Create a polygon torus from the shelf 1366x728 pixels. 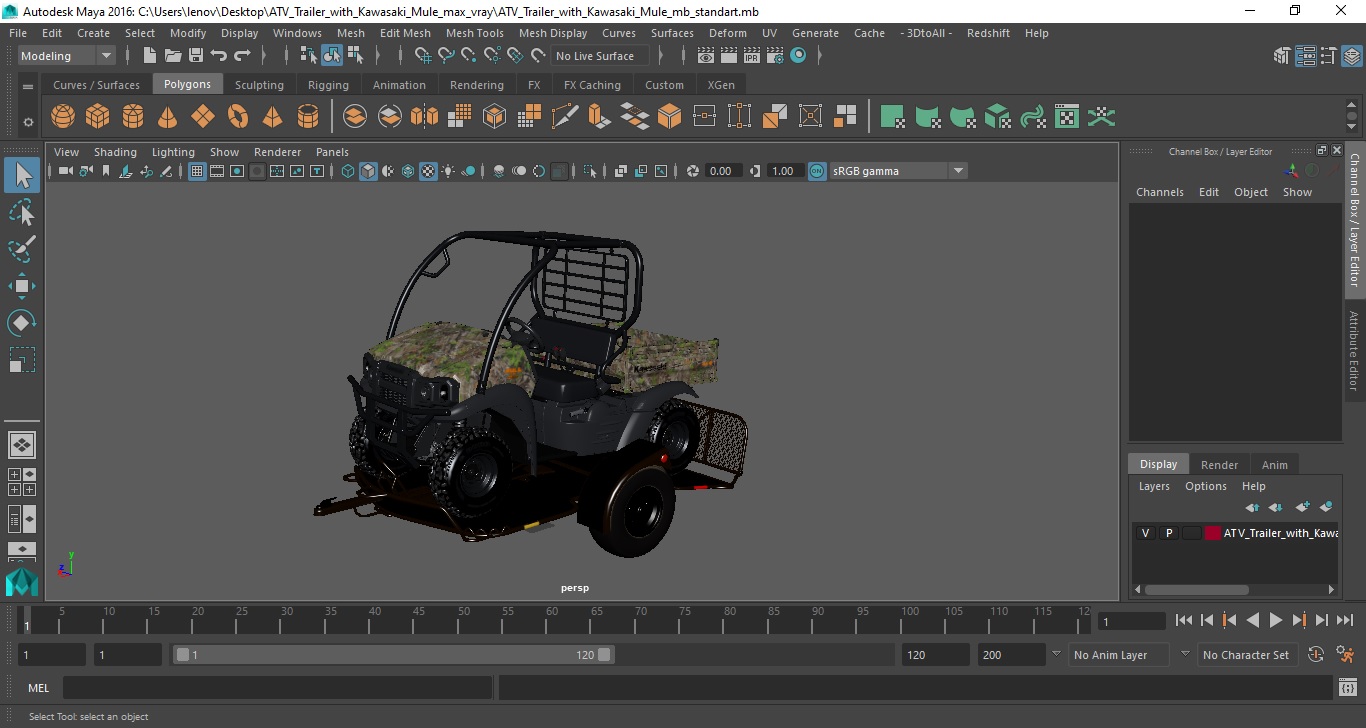click(238, 117)
